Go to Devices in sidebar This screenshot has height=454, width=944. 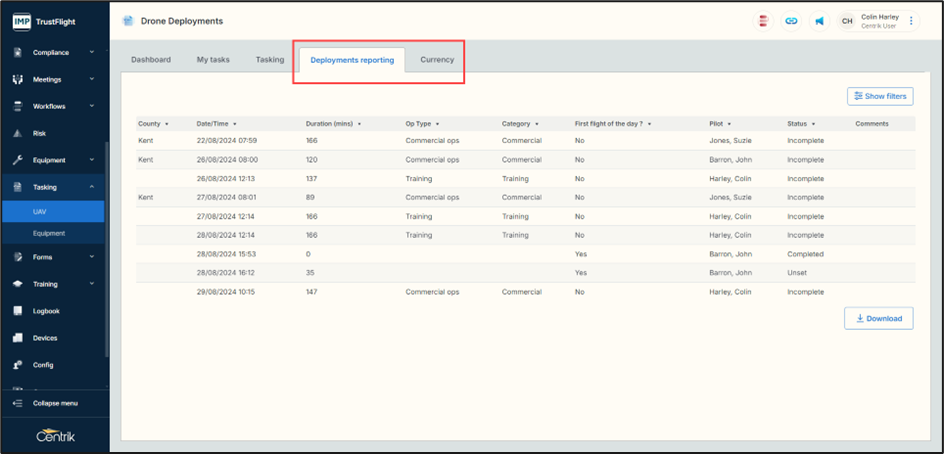pyautogui.click(x=45, y=338)
